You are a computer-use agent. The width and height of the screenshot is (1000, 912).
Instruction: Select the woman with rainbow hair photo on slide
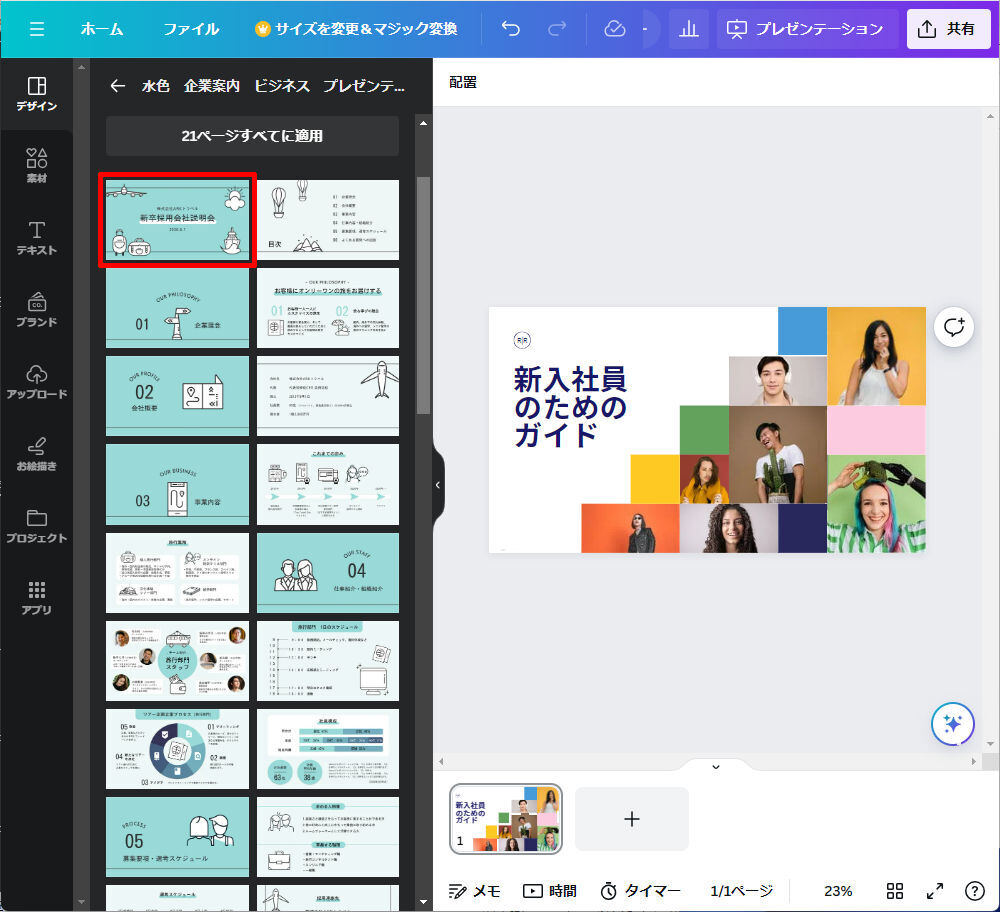point(876,503)
